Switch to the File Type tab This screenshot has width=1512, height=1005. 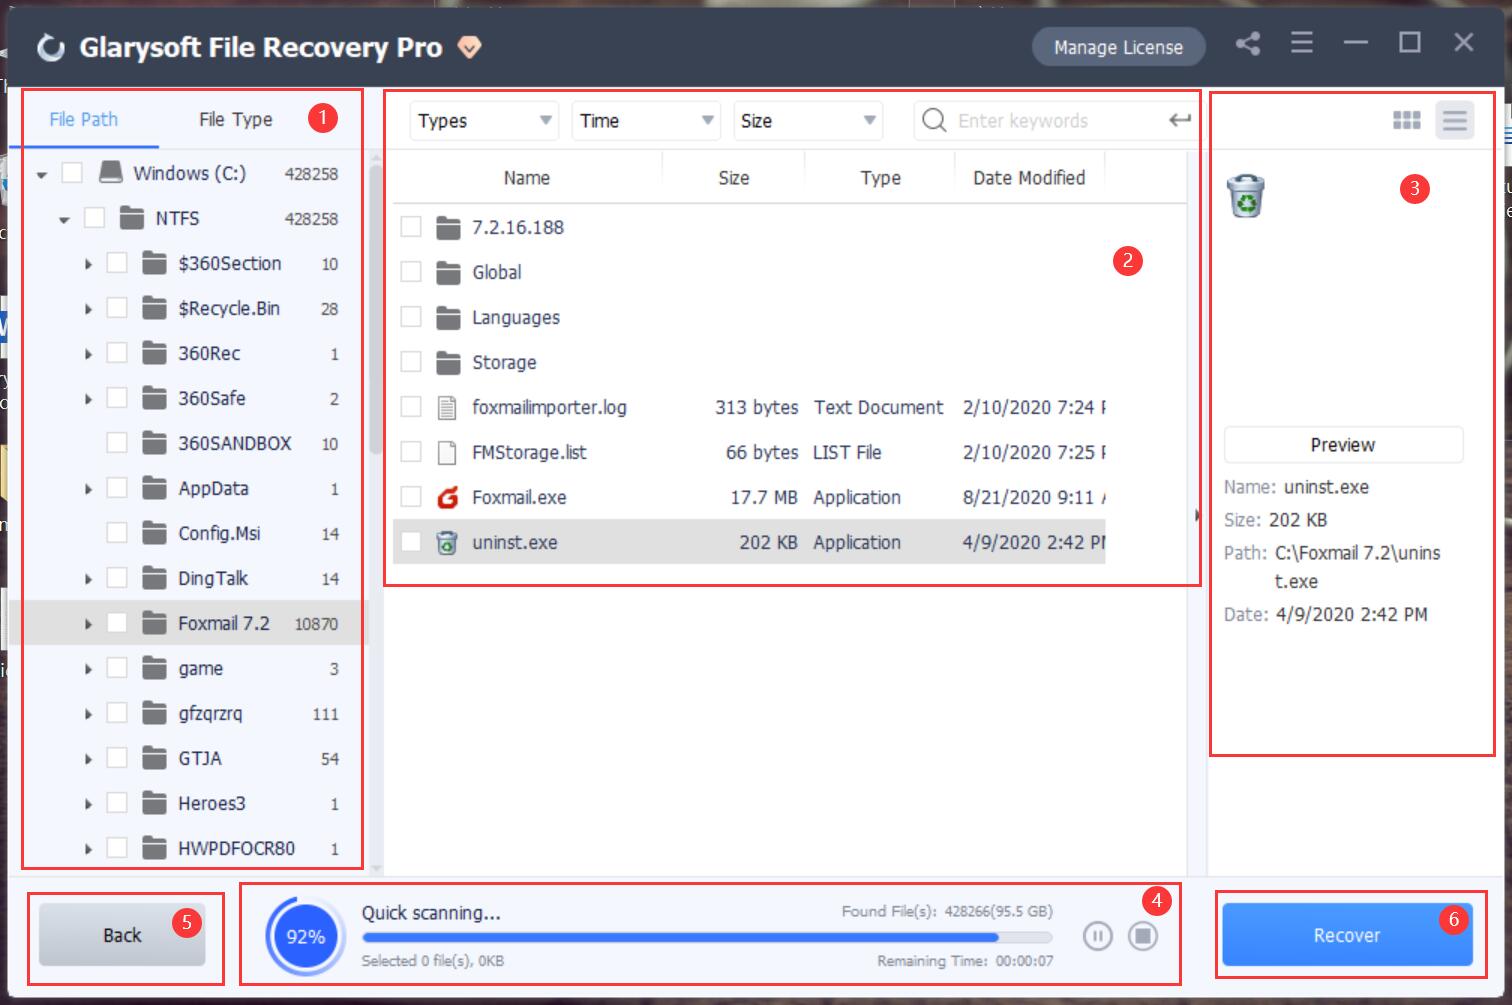pyautogui.click(x=235, y=119)
